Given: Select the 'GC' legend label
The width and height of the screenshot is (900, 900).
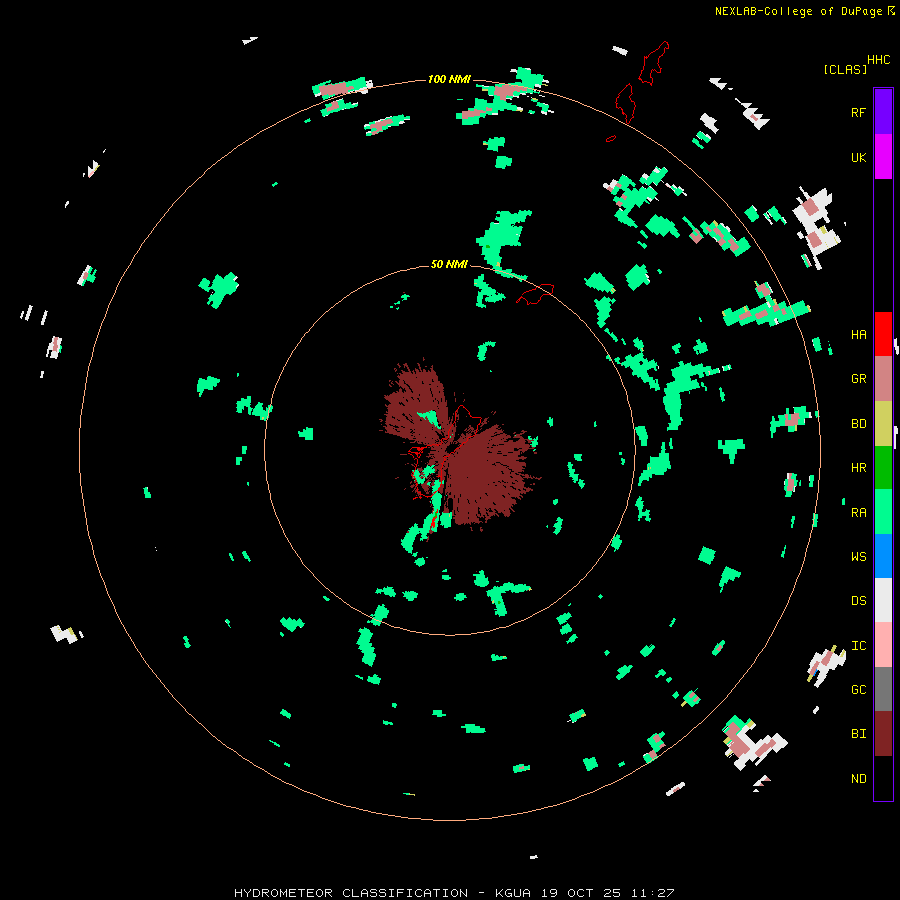Looking at the screenshot, I should [x=858, y=690].
